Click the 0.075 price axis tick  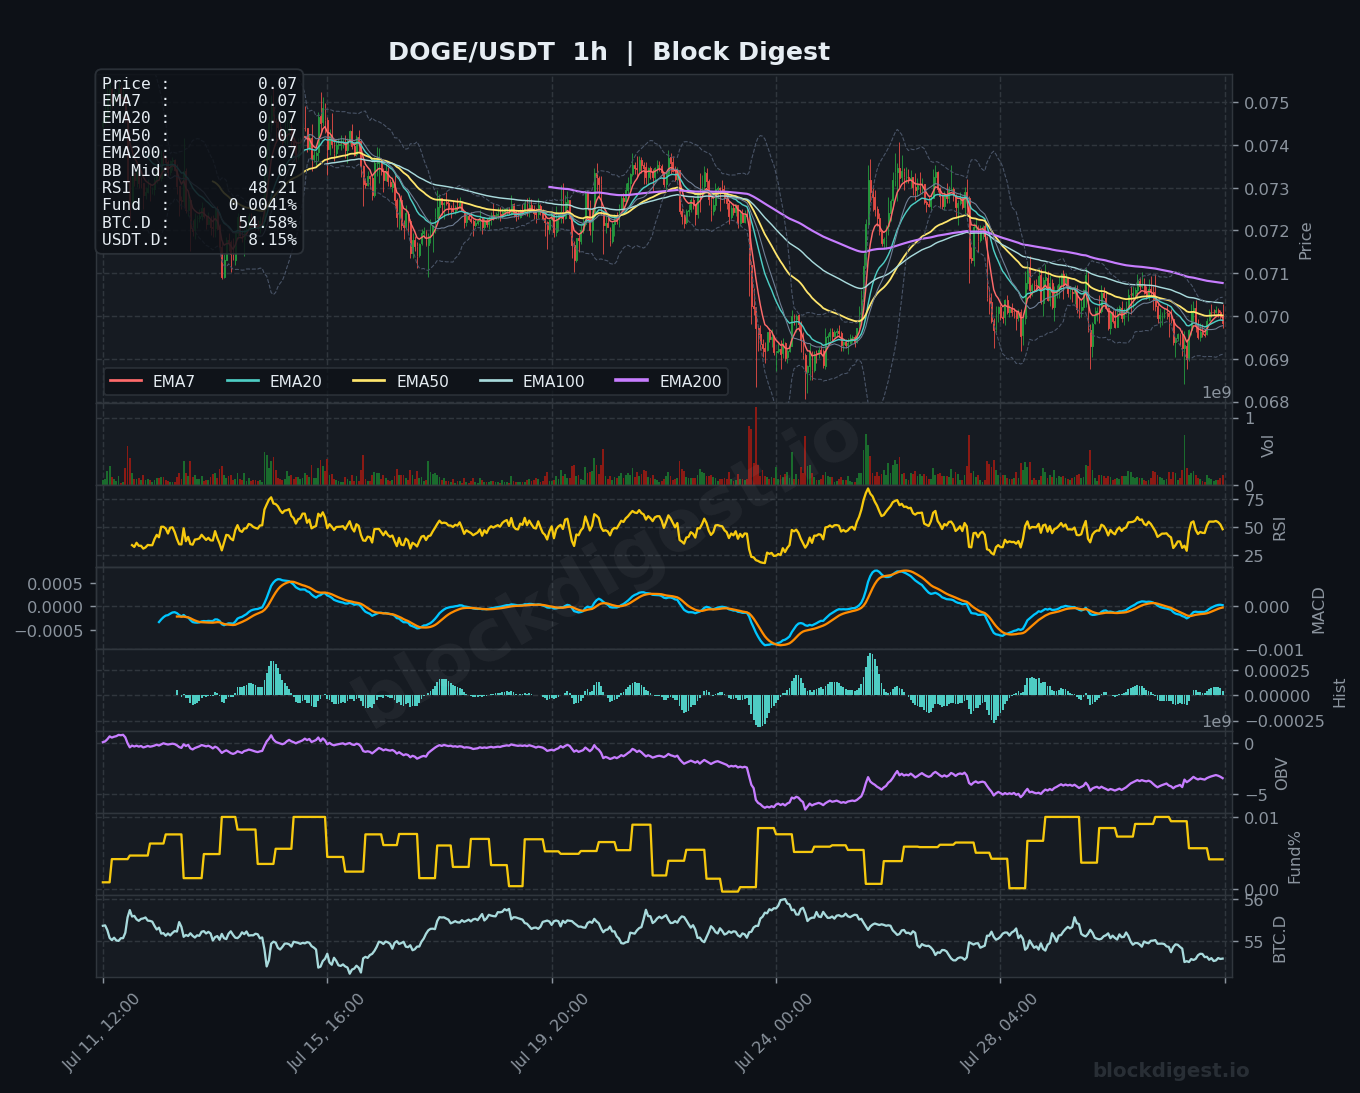click(x=1267, y=103)
